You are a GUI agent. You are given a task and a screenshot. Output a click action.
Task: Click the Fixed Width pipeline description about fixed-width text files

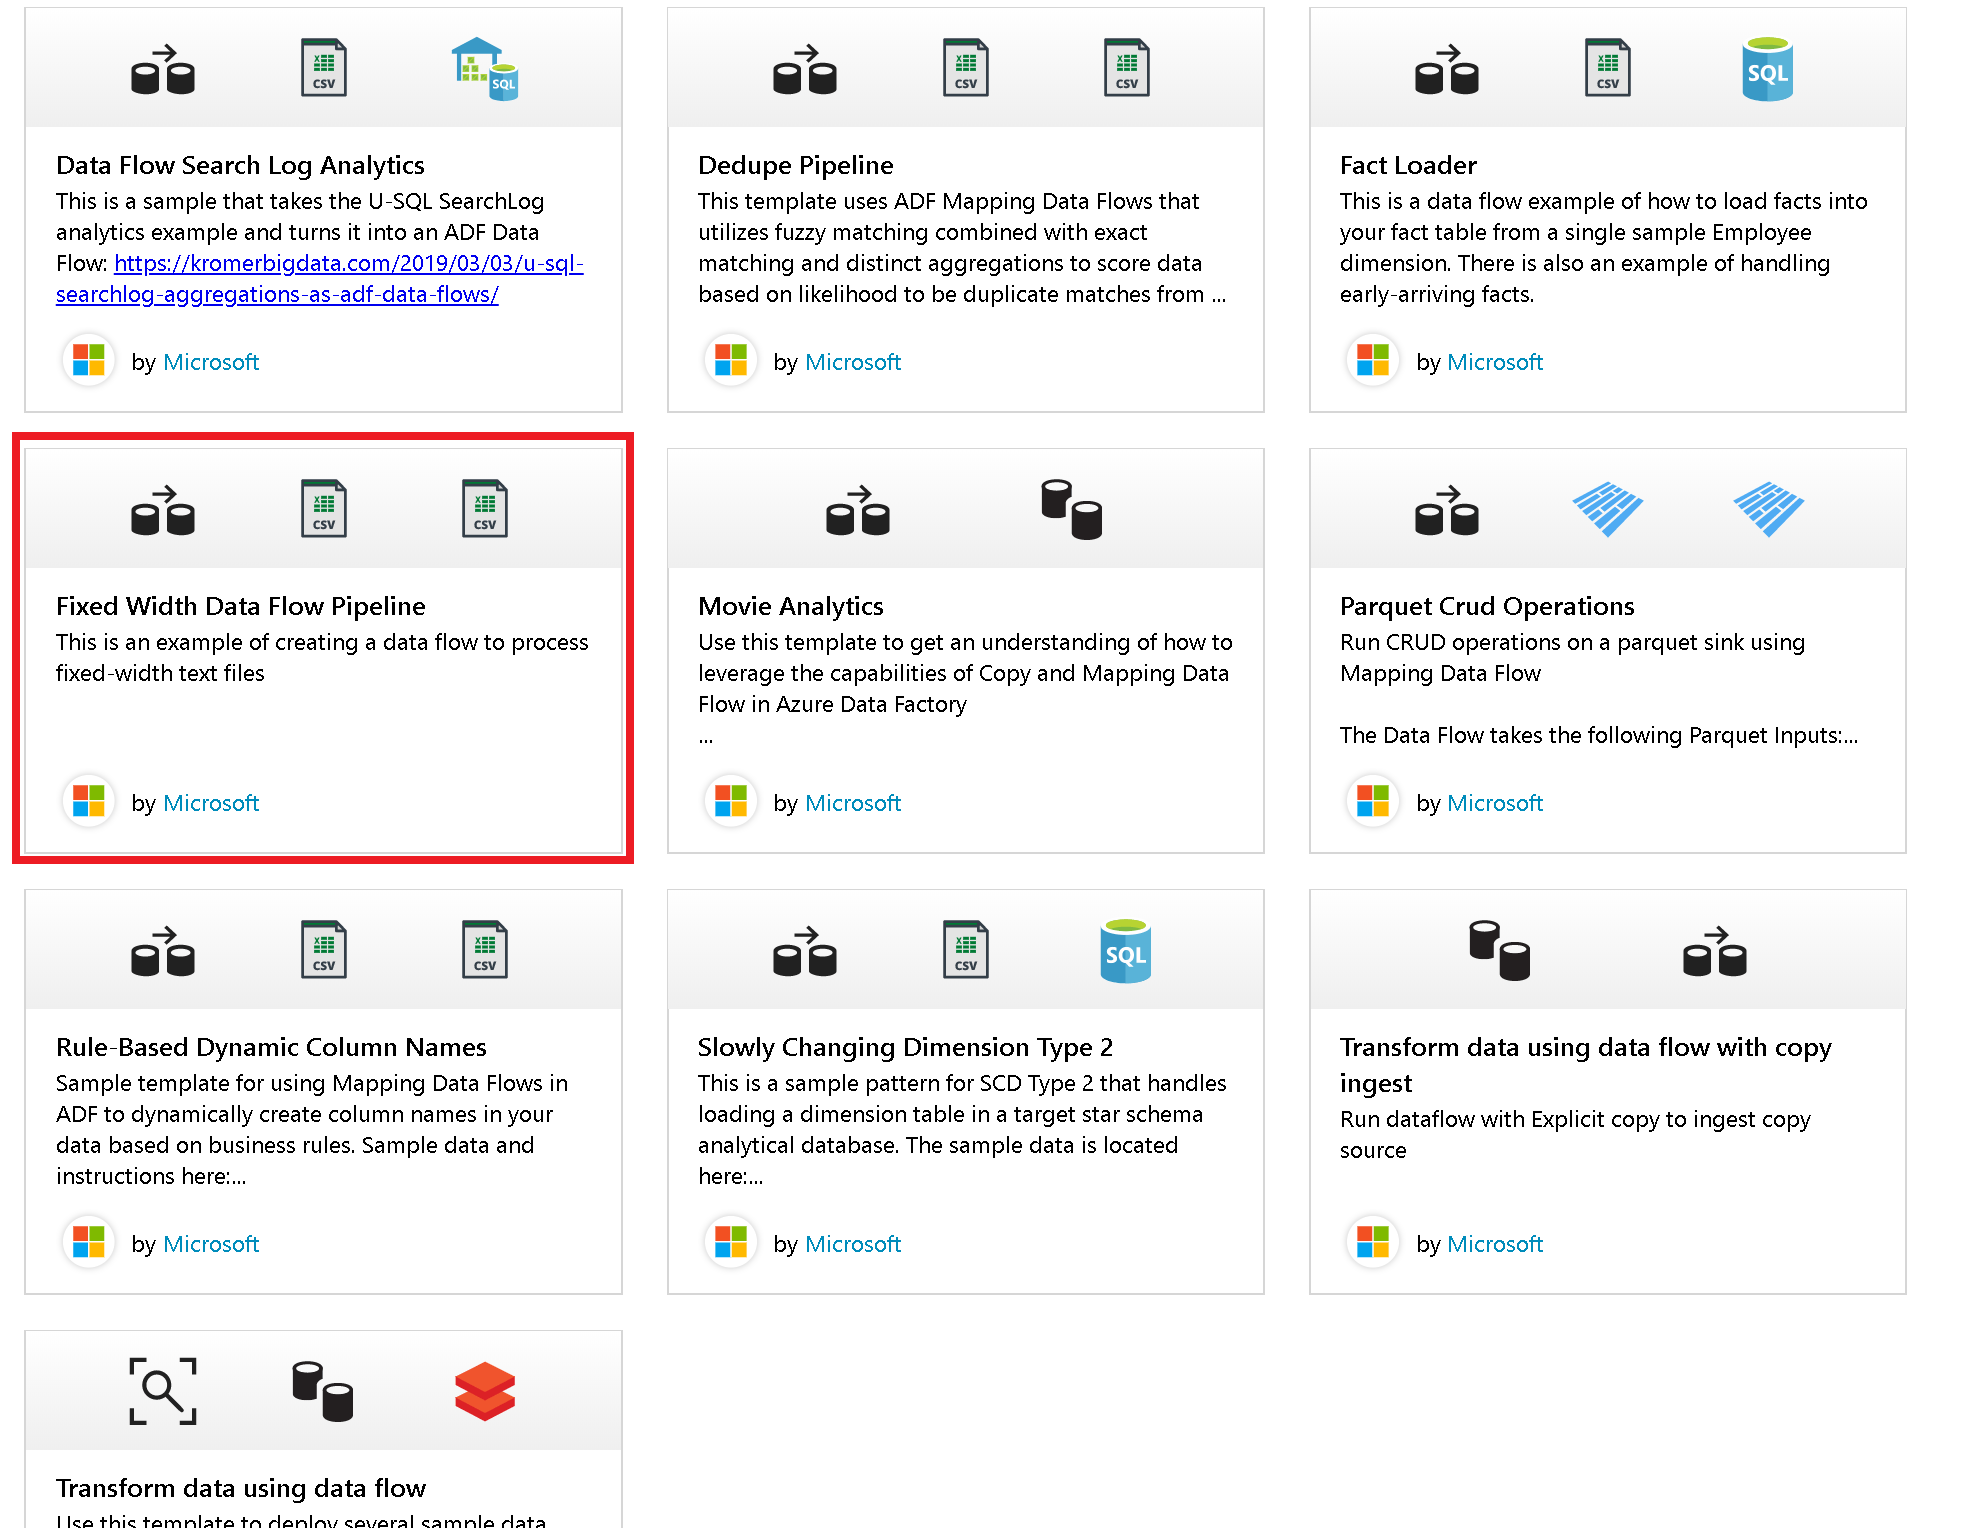(322, 658)
